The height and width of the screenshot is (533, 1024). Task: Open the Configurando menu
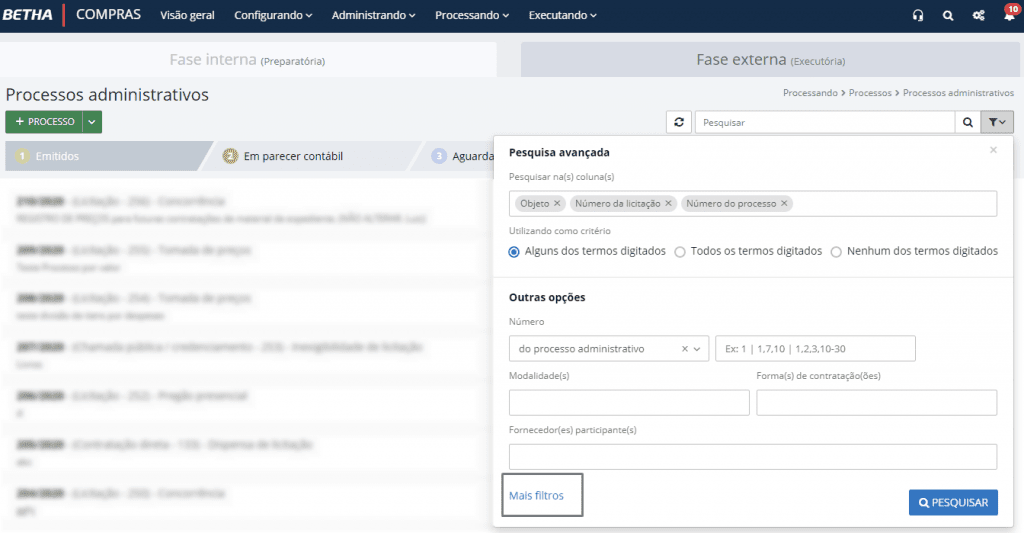click(x=273, y=16)
